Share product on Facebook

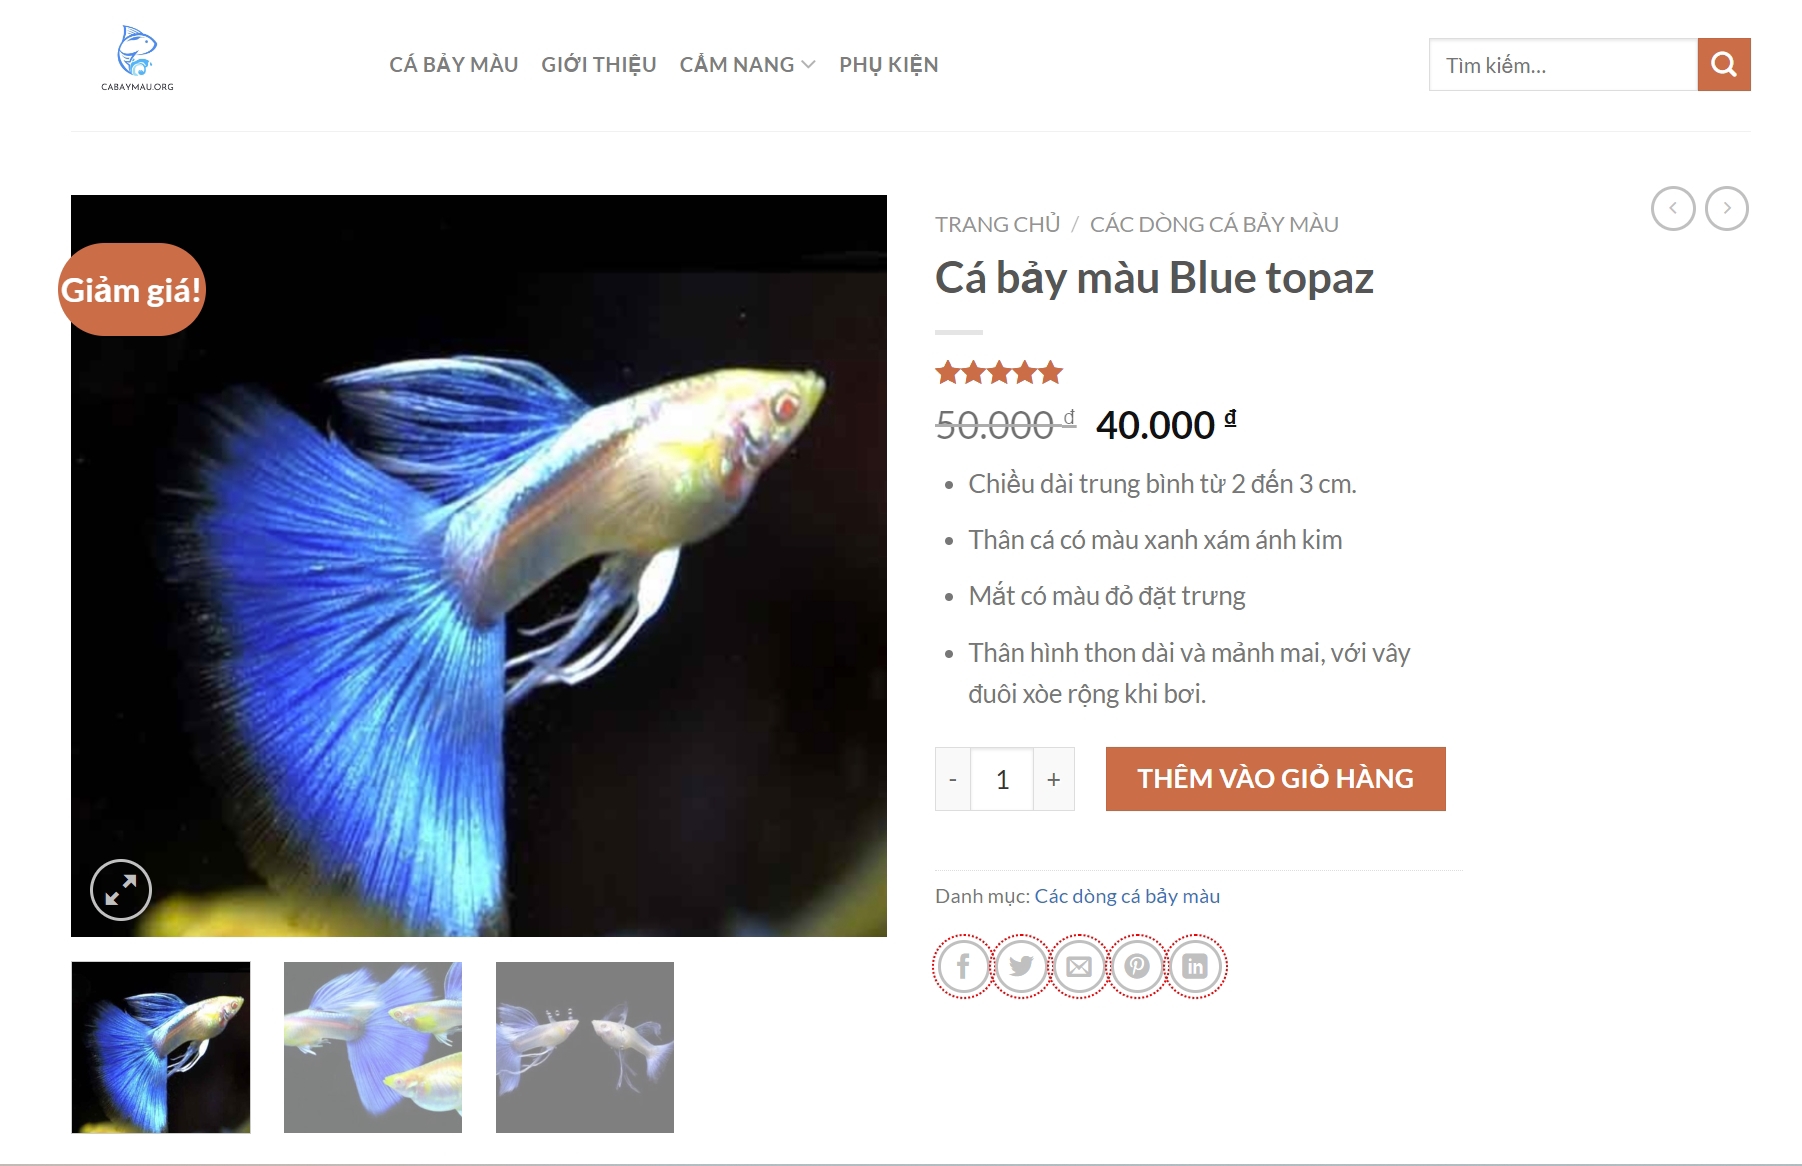tap(963, 966)
